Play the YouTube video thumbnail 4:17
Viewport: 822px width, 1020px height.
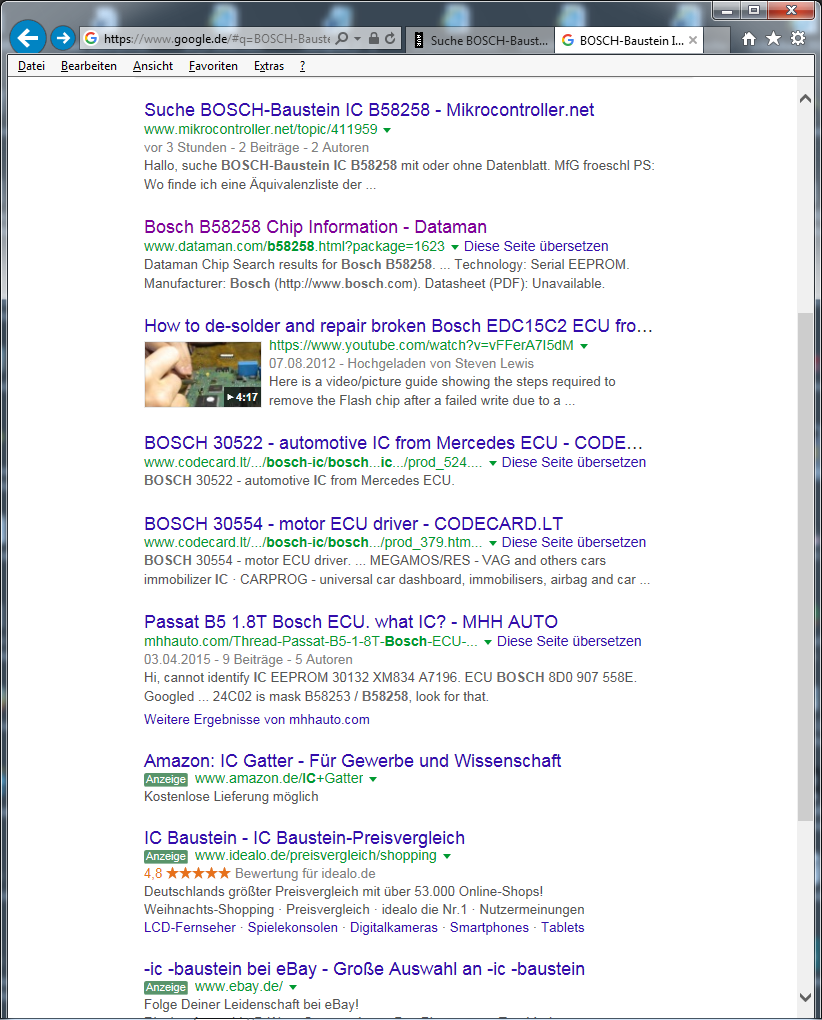coord(202,375)
